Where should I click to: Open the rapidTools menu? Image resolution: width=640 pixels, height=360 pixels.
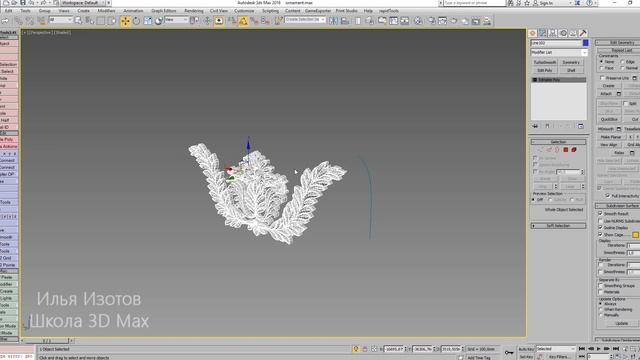pos(389,11)
